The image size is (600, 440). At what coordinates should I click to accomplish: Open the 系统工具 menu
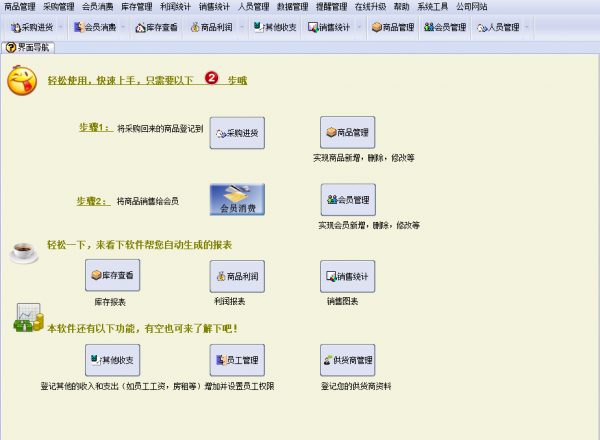[x=432, y=7]
